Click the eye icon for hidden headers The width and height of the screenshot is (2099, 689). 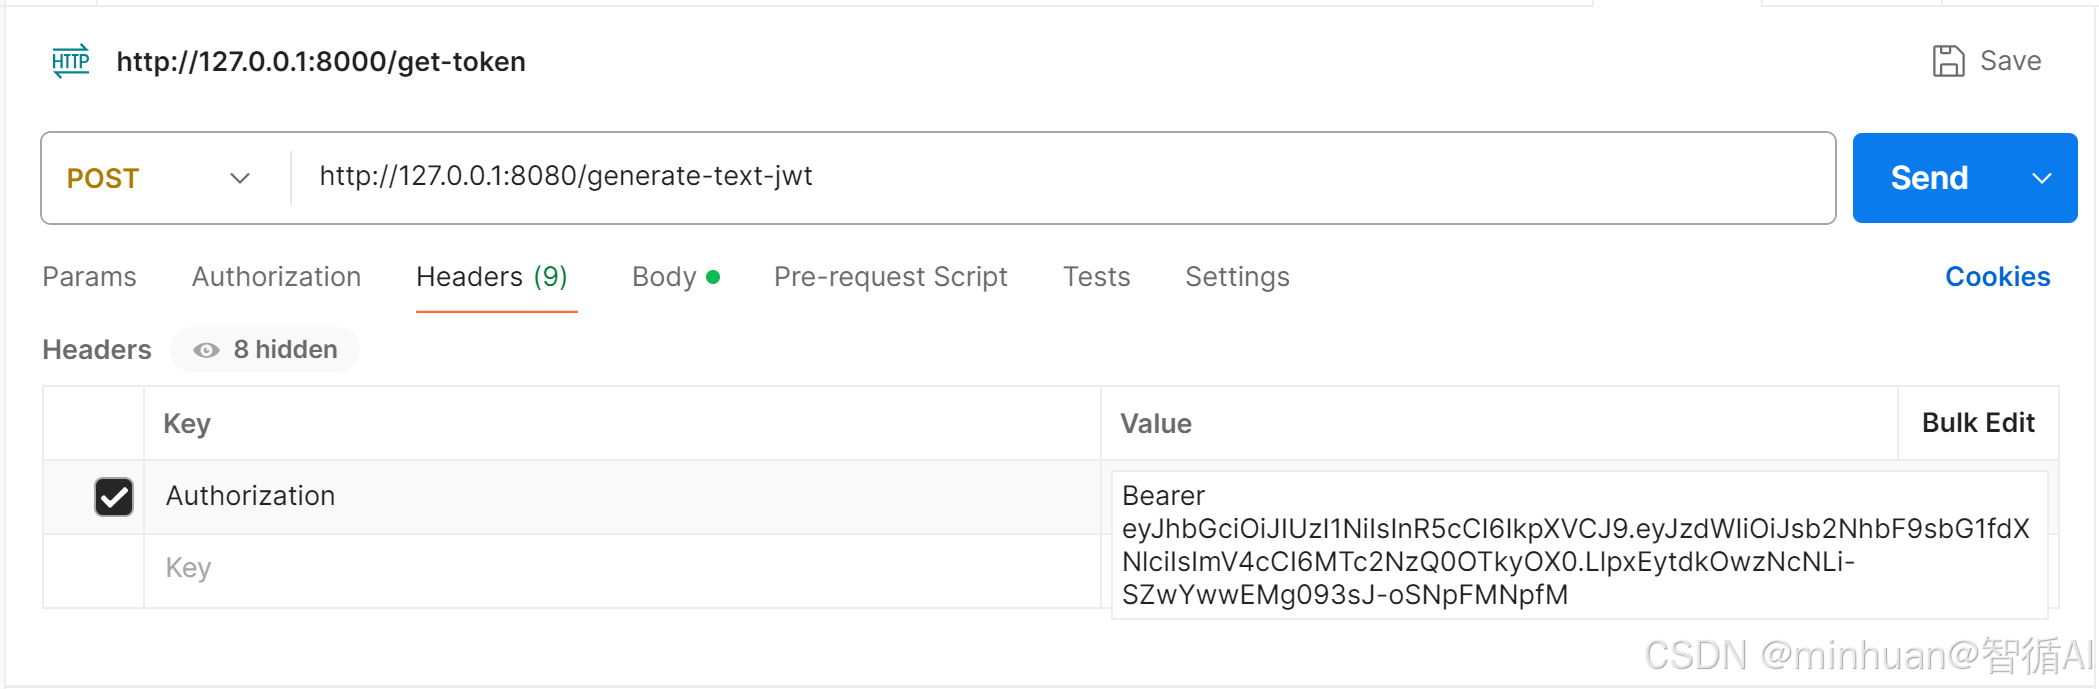[x=206, y=350]
